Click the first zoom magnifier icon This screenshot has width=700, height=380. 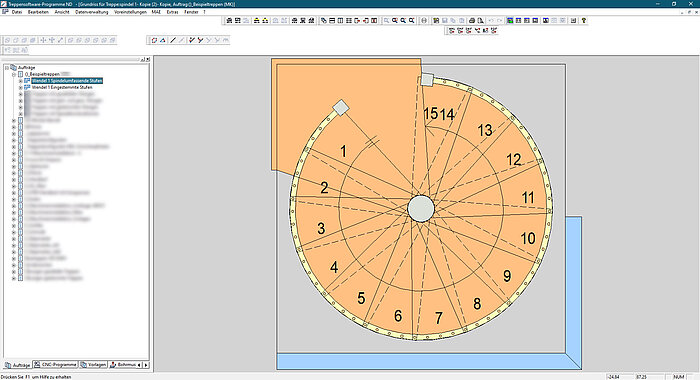(x=387, y=21)
